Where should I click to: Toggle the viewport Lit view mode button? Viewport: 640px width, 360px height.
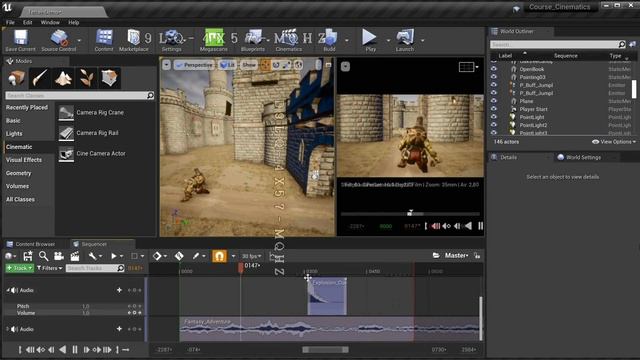pos(227,65)
